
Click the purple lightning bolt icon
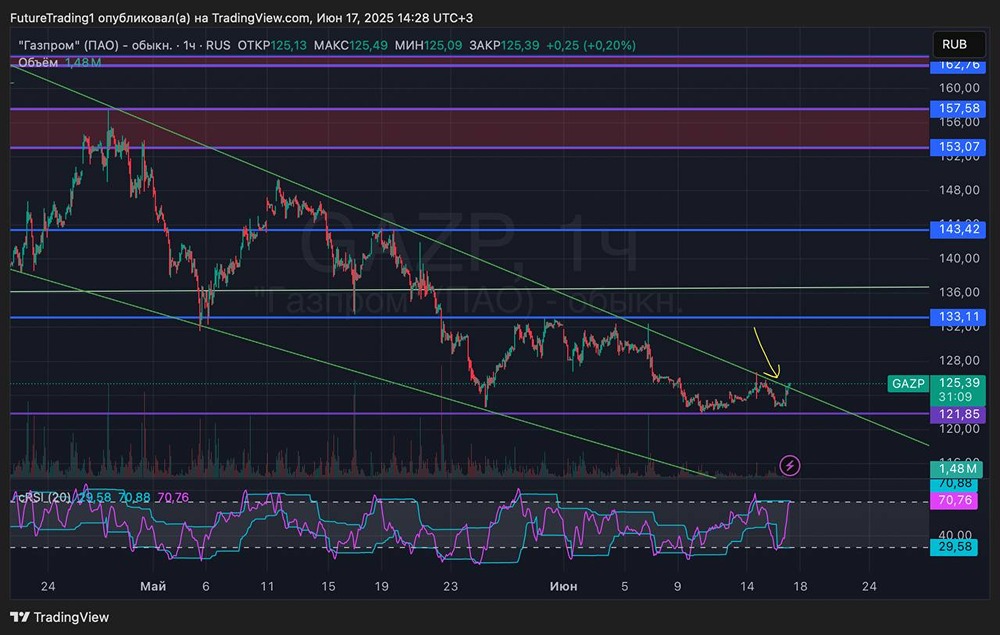coord(790,465)
